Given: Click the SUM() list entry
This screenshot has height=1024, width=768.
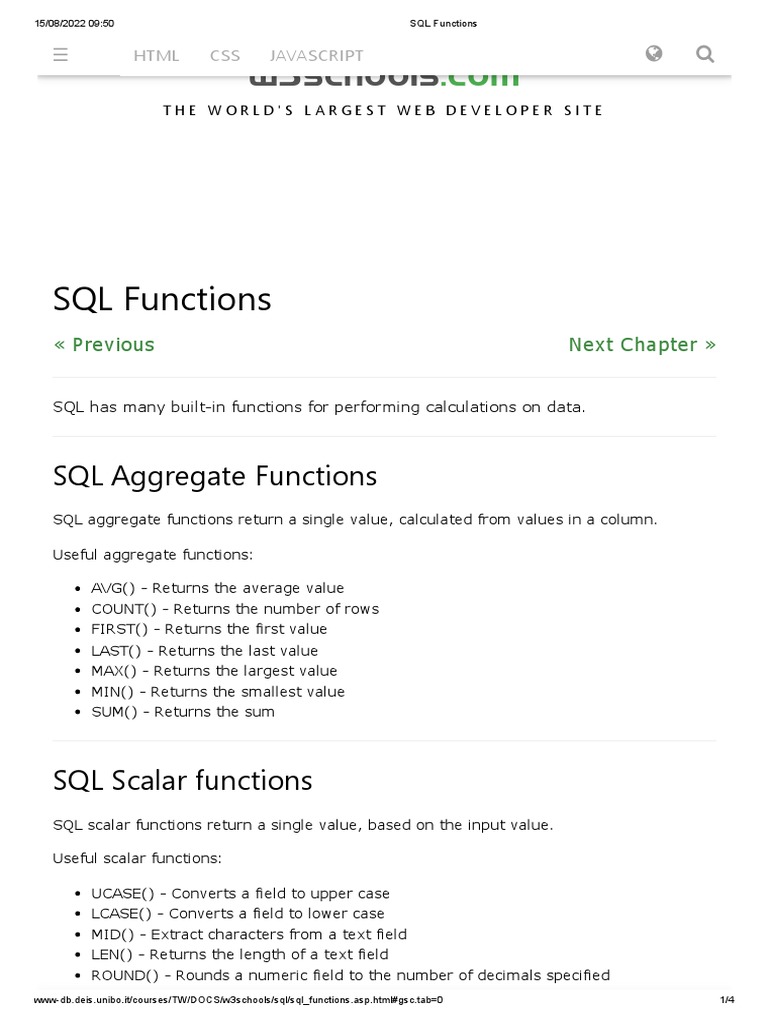Looking at the screenshot, I should (x=182, y=712).
